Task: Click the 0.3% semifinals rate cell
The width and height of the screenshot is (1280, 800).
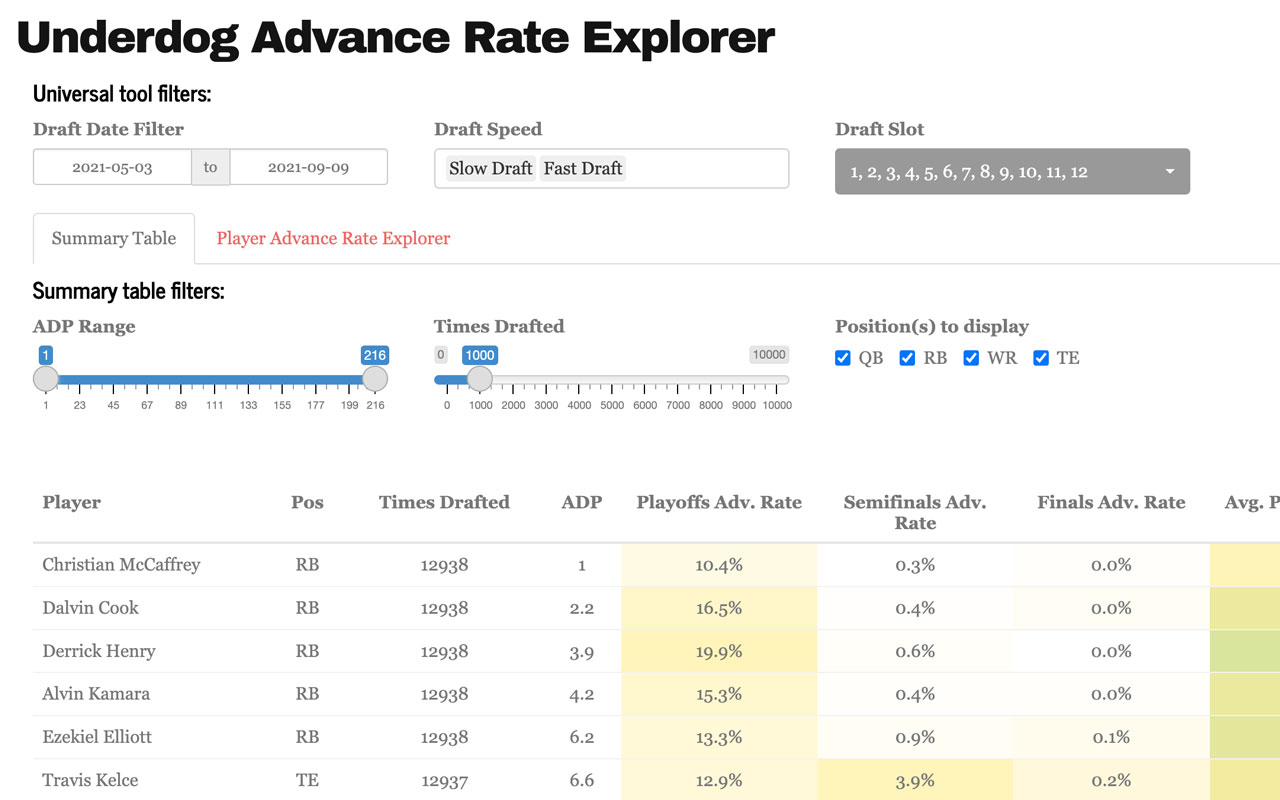Action: (915, 565)
